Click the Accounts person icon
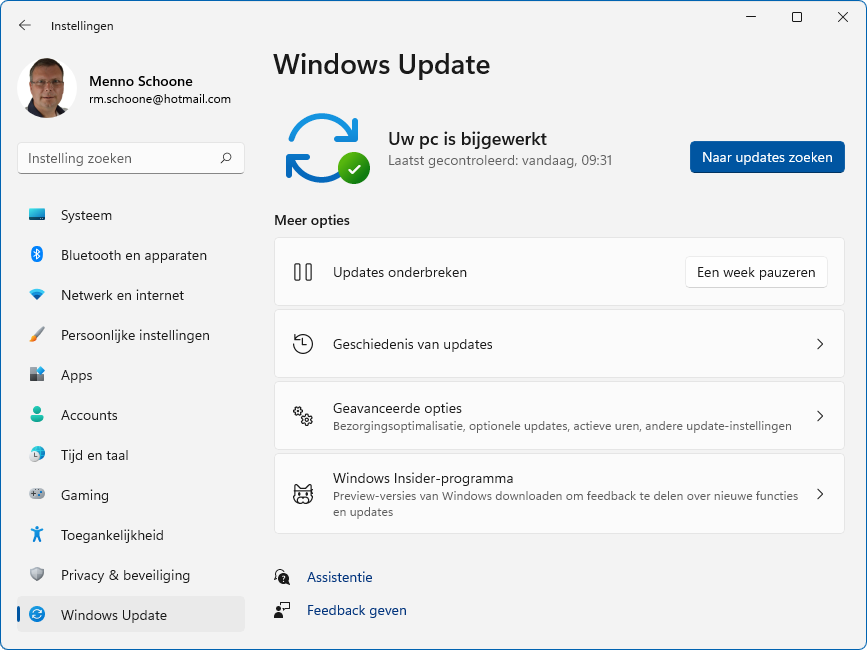This screenshot has height=650, width=867. 37,415
